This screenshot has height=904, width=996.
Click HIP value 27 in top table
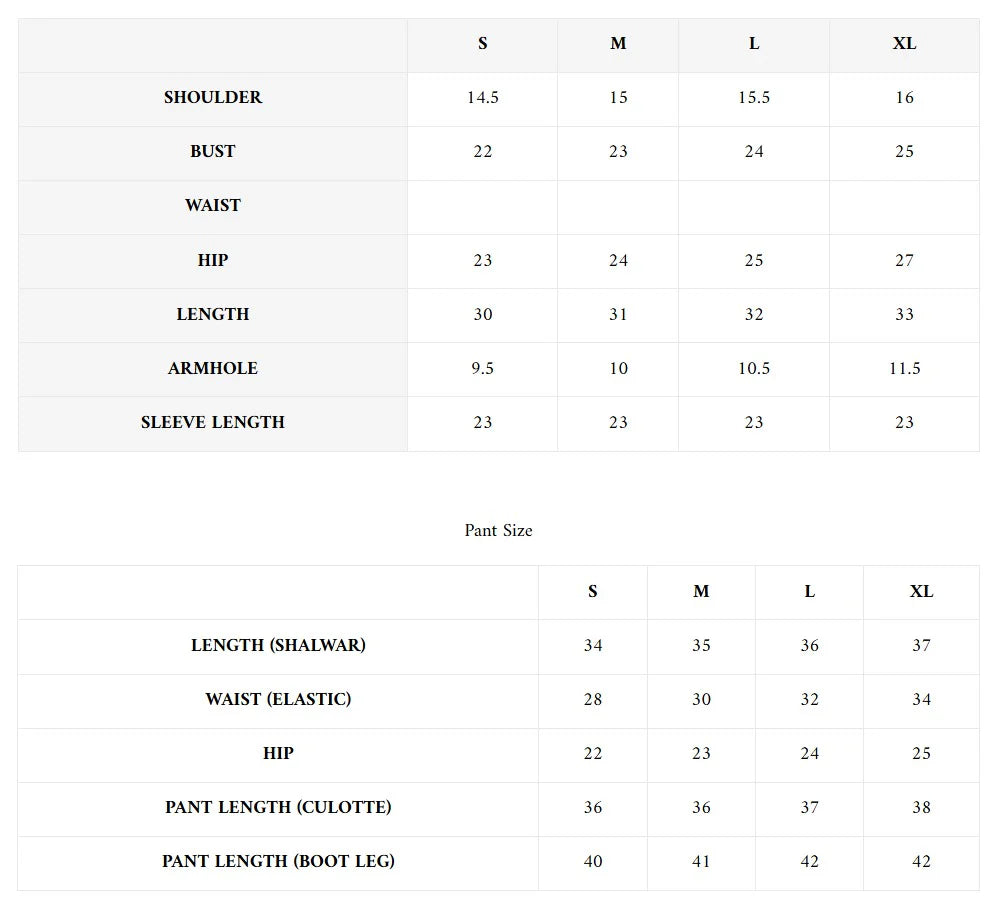click(904, 261)
